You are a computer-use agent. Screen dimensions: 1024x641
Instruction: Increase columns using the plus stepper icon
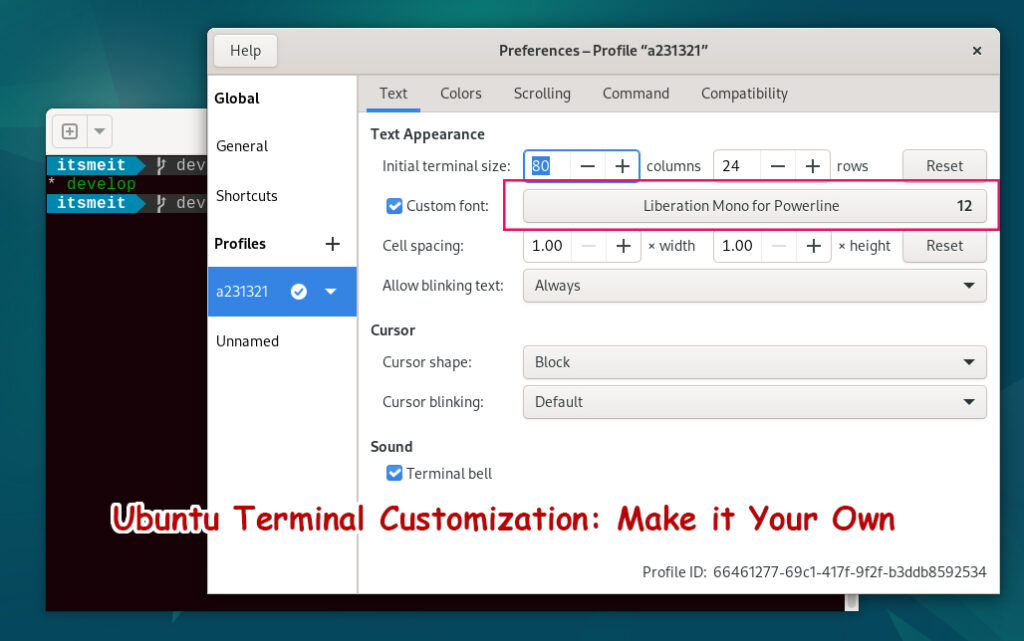[622, 166]
